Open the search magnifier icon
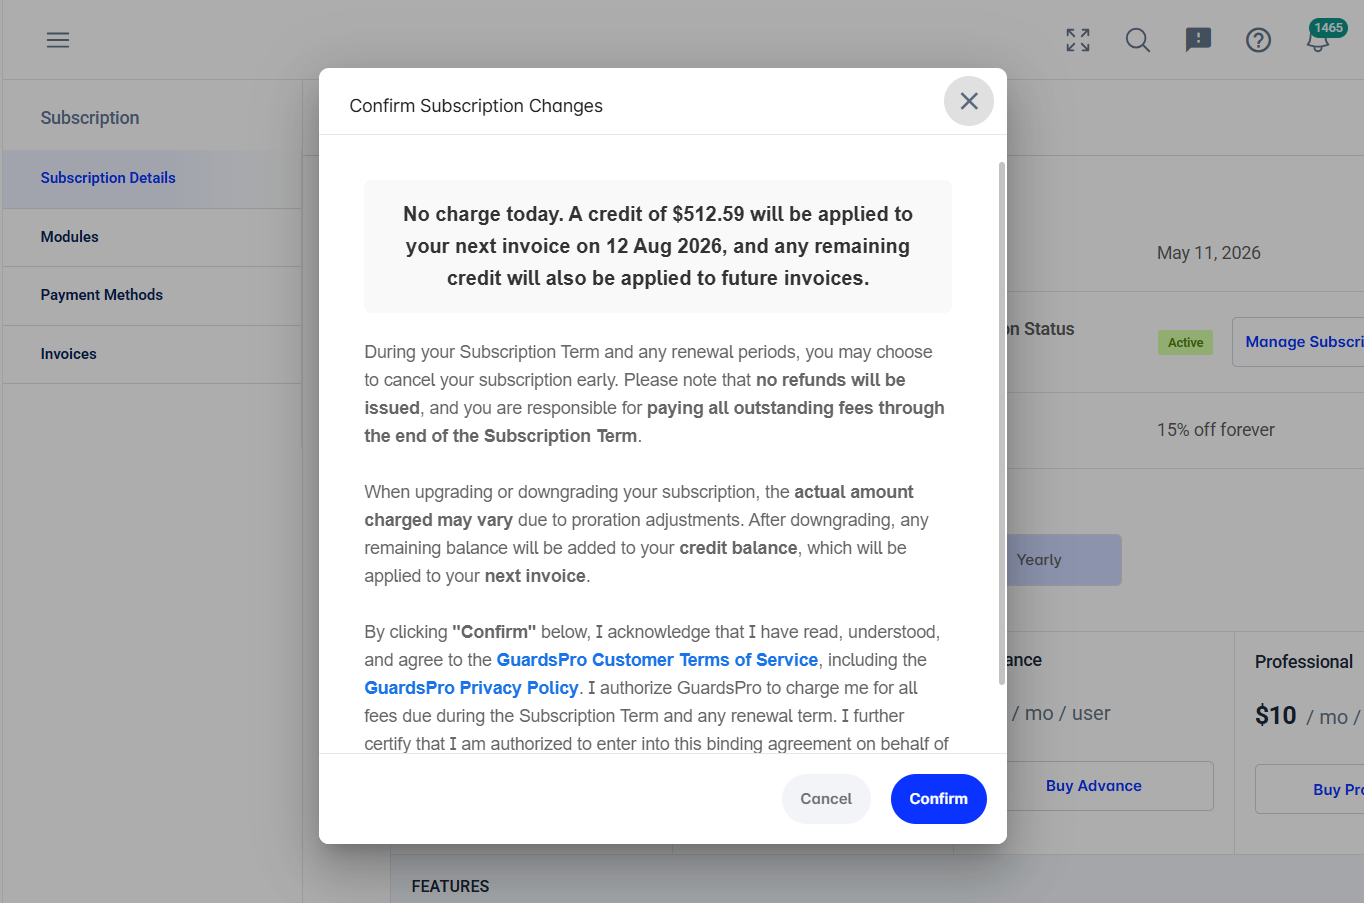The height and width of the screenshot is (903, 1364). tap(1138, 40)
